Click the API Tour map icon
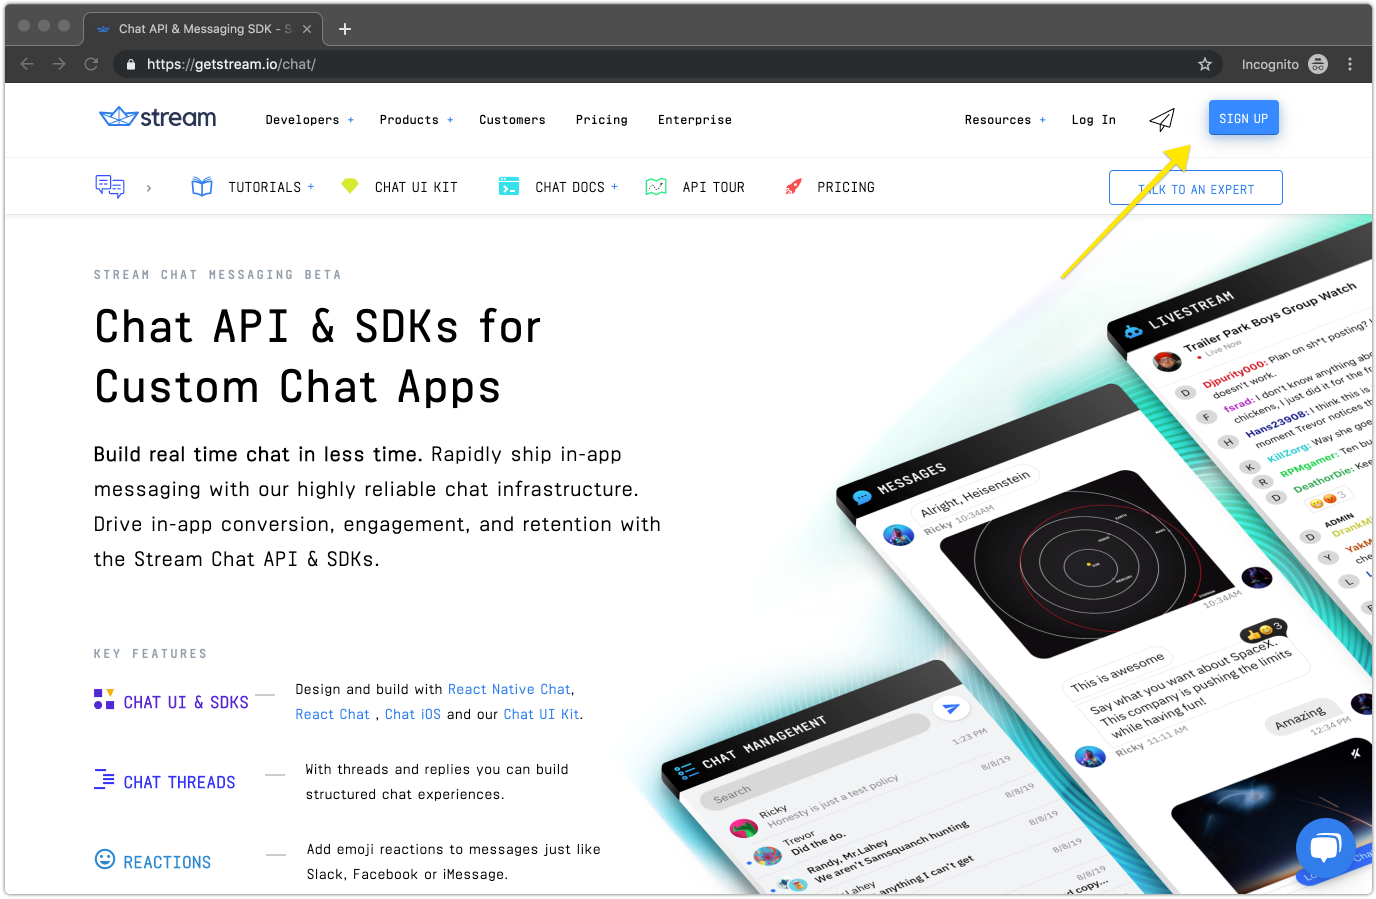The height and width of the screenshot is (899, 1376). [656, 187]
